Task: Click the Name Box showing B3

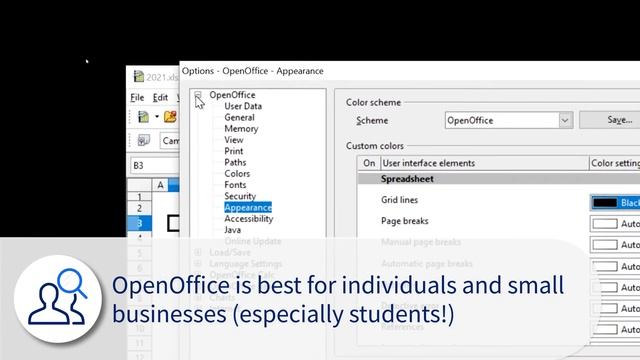Action: tap(154, 165)
